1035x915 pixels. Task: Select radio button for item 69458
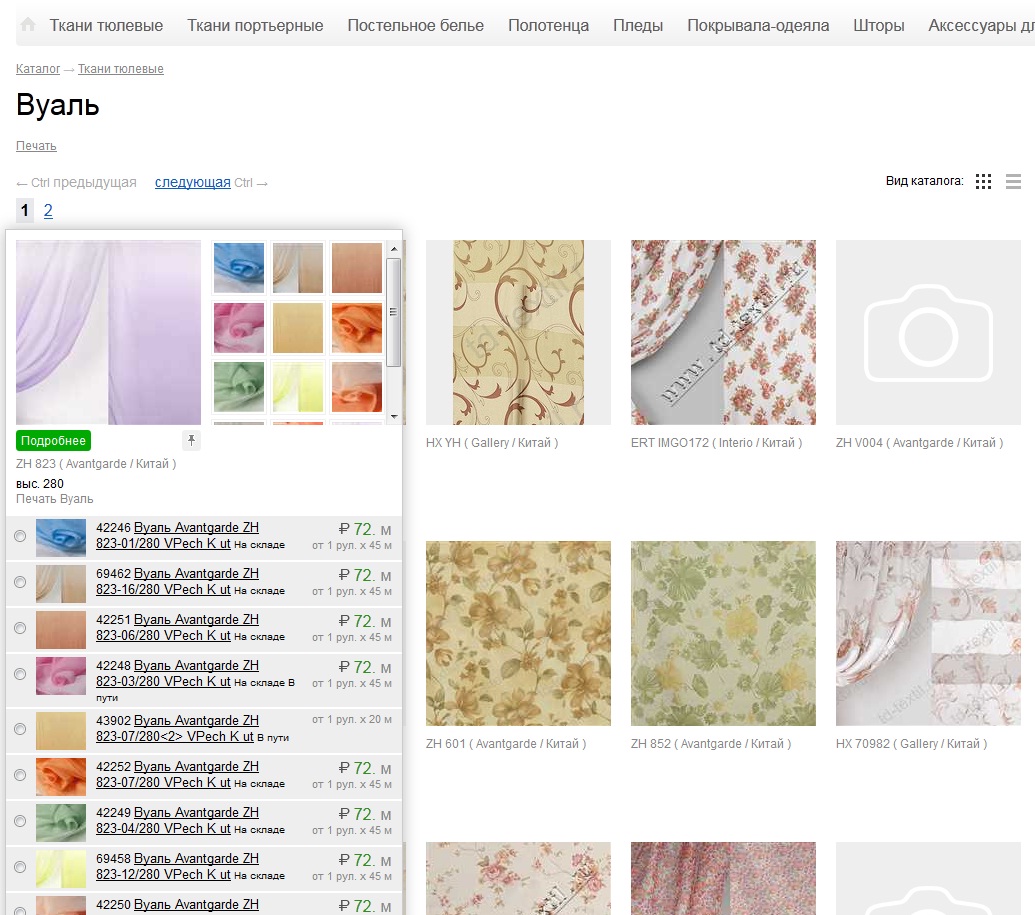20,867
